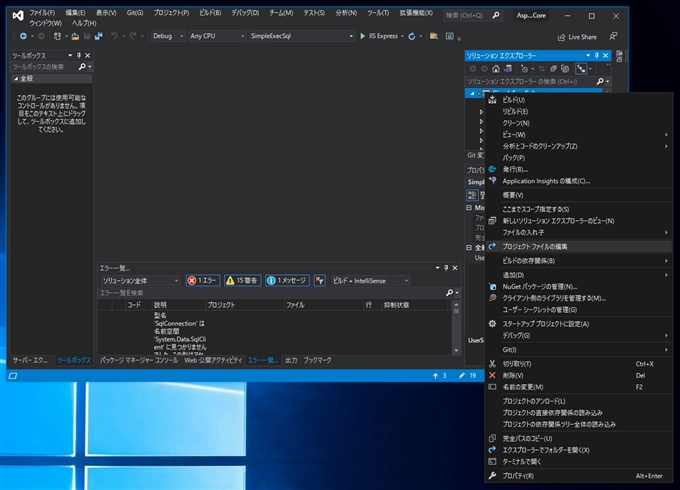
Task: Click the show all files icon in Solution Explorer
Action: [x=565, y=69]
